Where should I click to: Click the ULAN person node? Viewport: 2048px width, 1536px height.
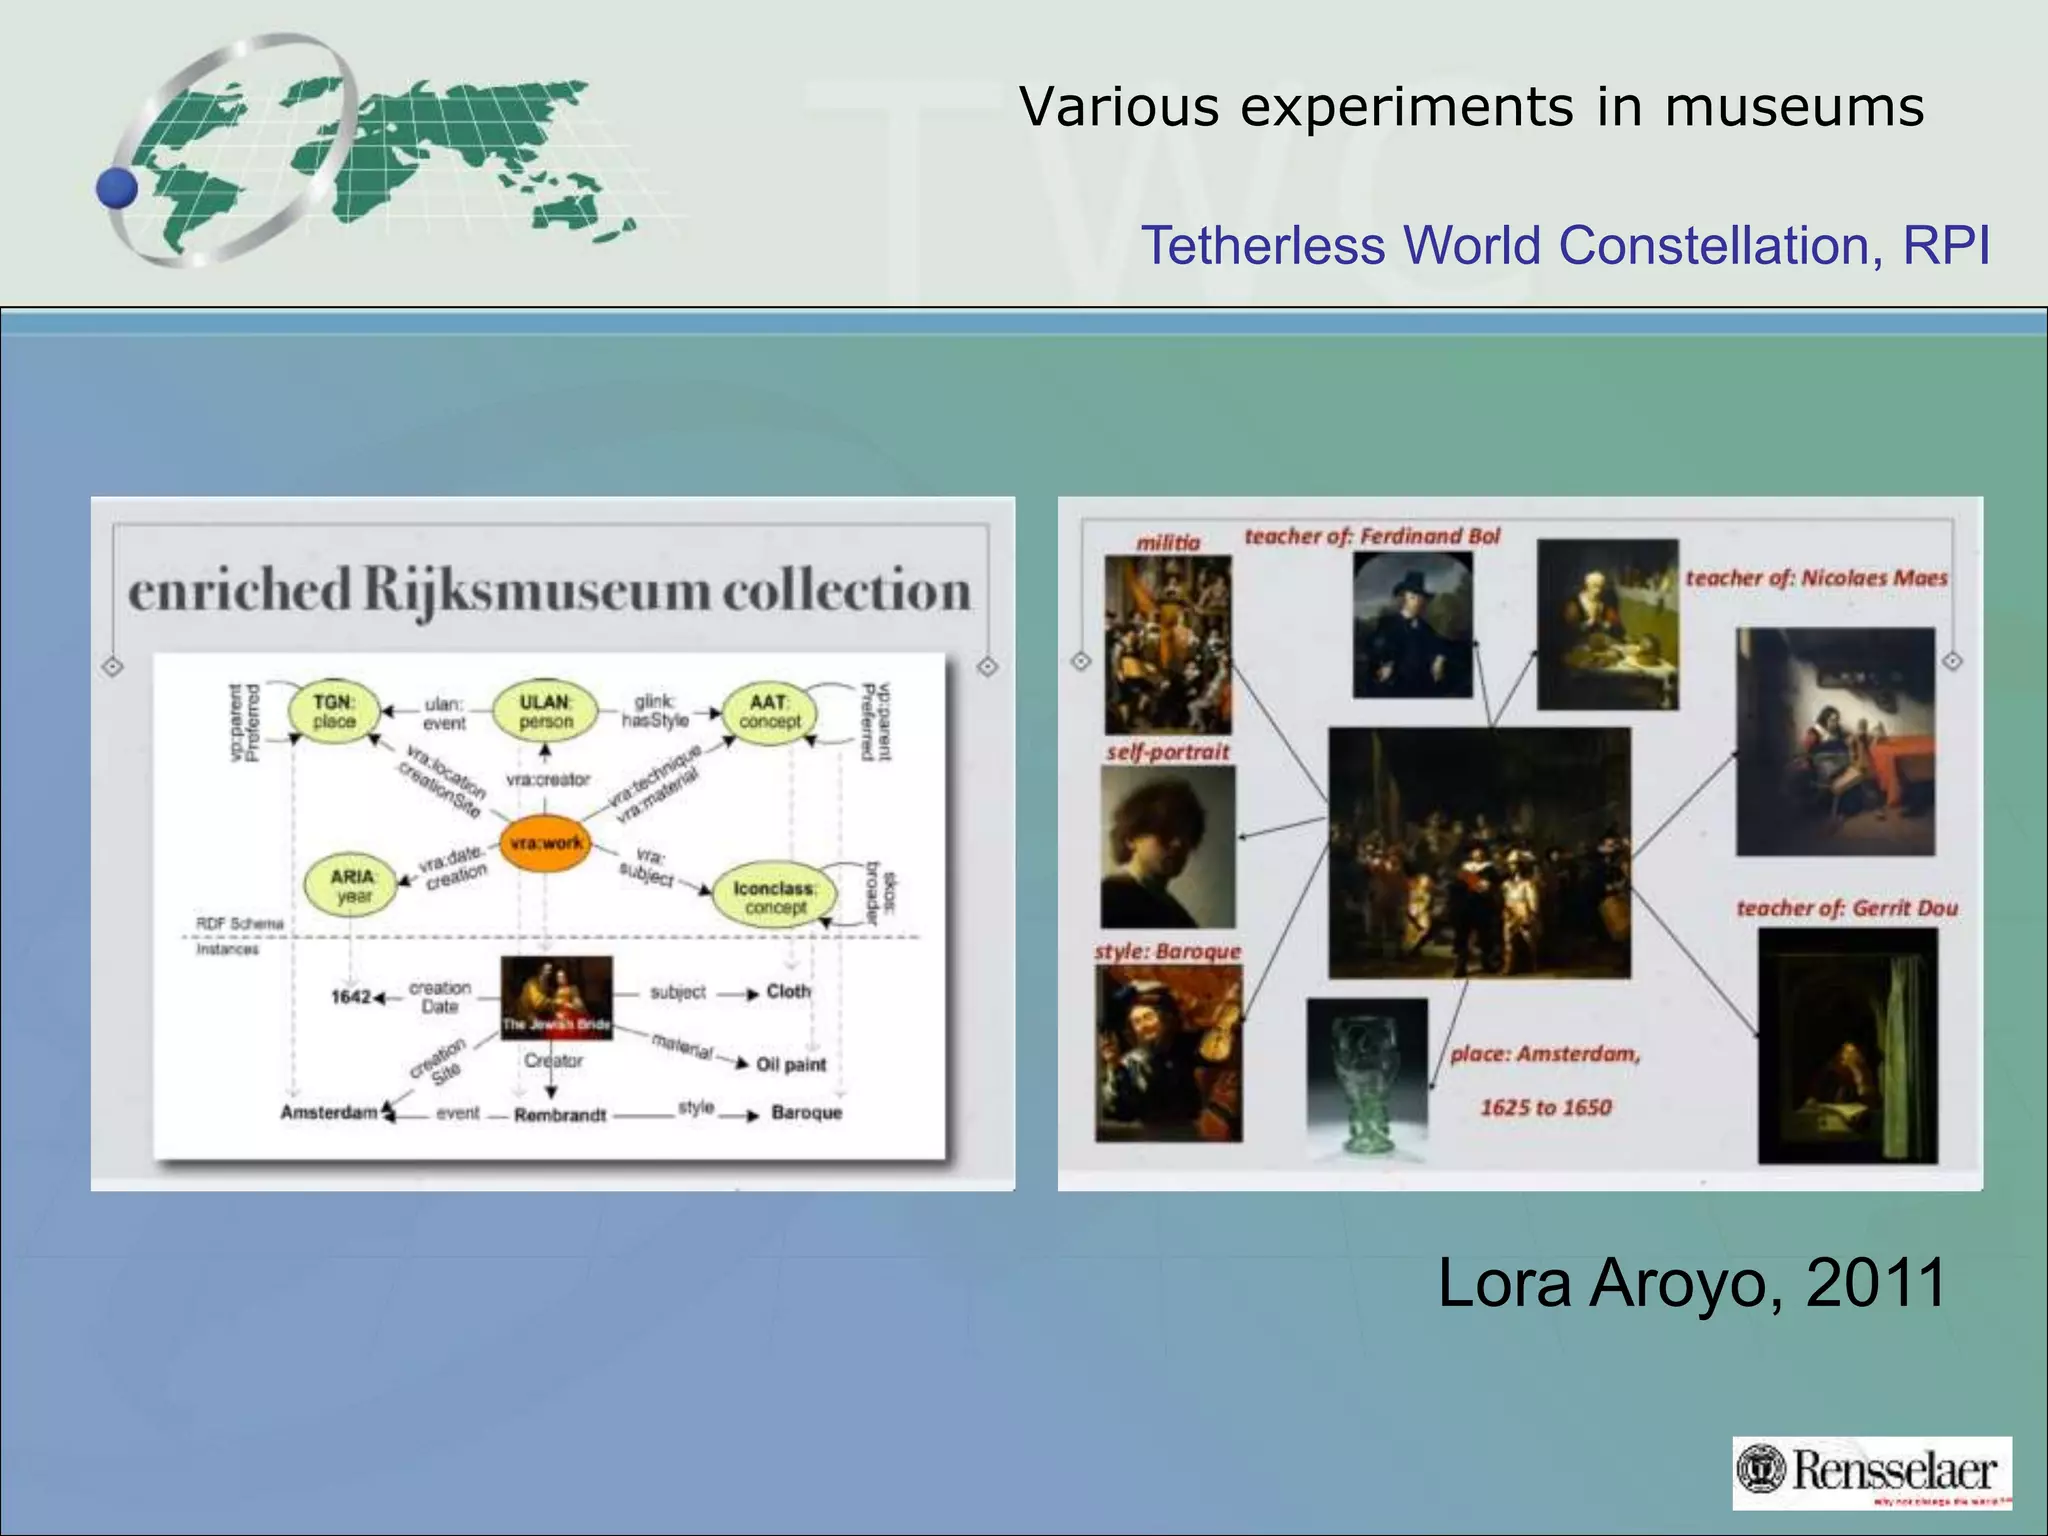click(x=546, y=712)
